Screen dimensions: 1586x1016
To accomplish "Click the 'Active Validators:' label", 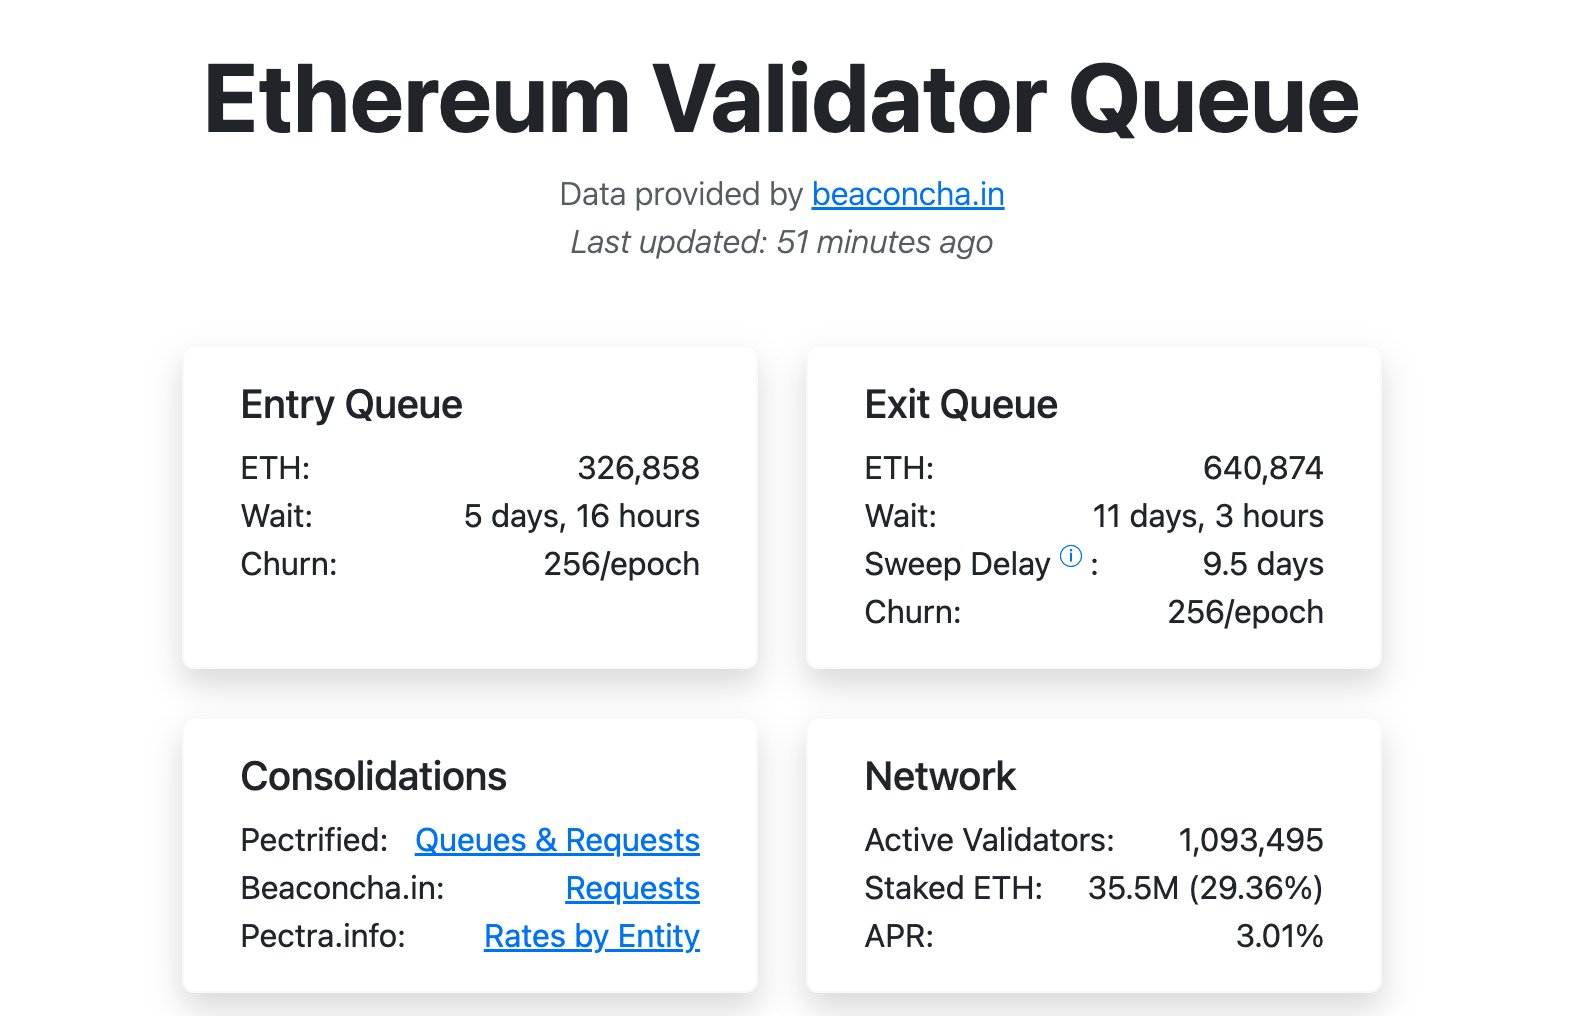I will (x=989, y=840).
